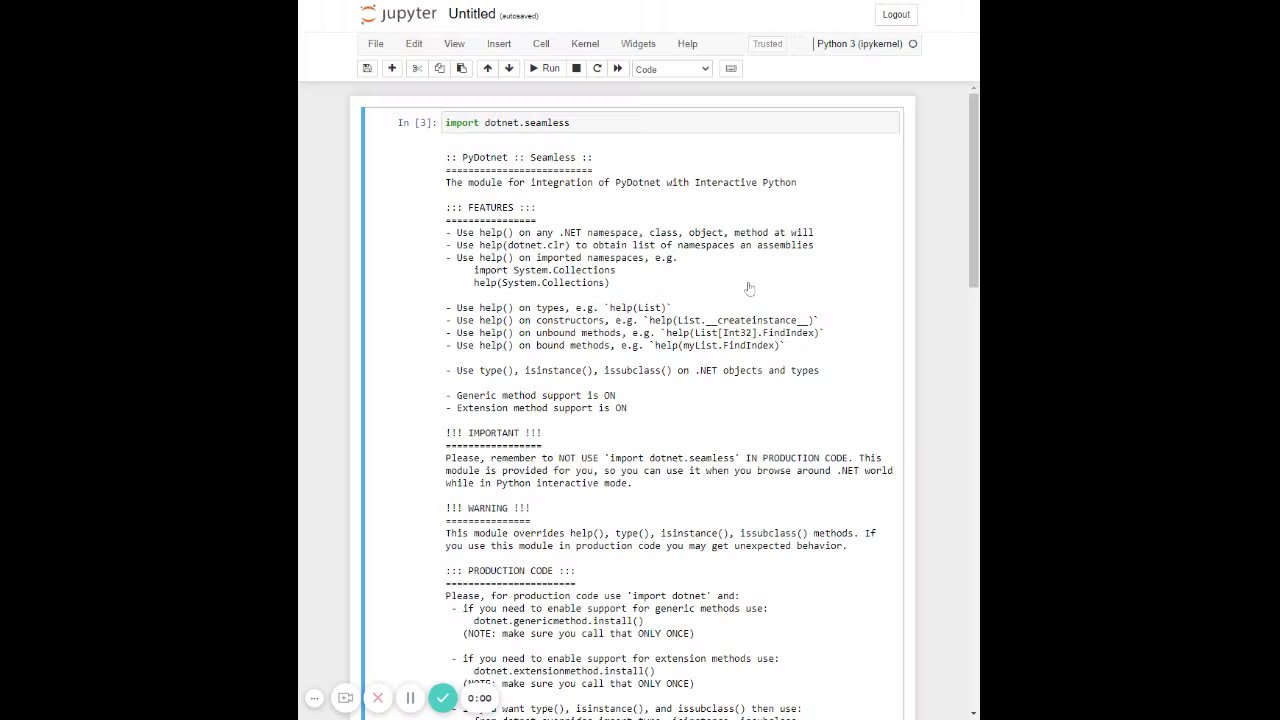Pause the screen recording
Screen dimensions: 1280x720
pos(410,698)
